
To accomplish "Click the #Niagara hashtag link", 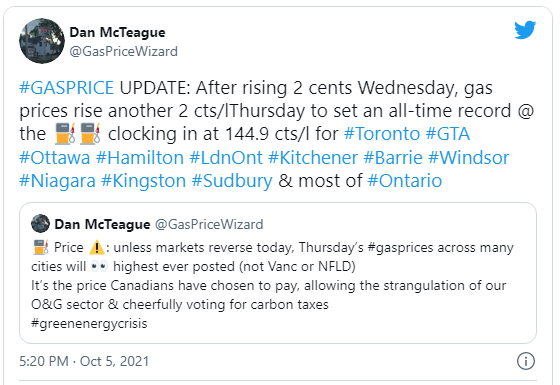I will click(58, 181).
